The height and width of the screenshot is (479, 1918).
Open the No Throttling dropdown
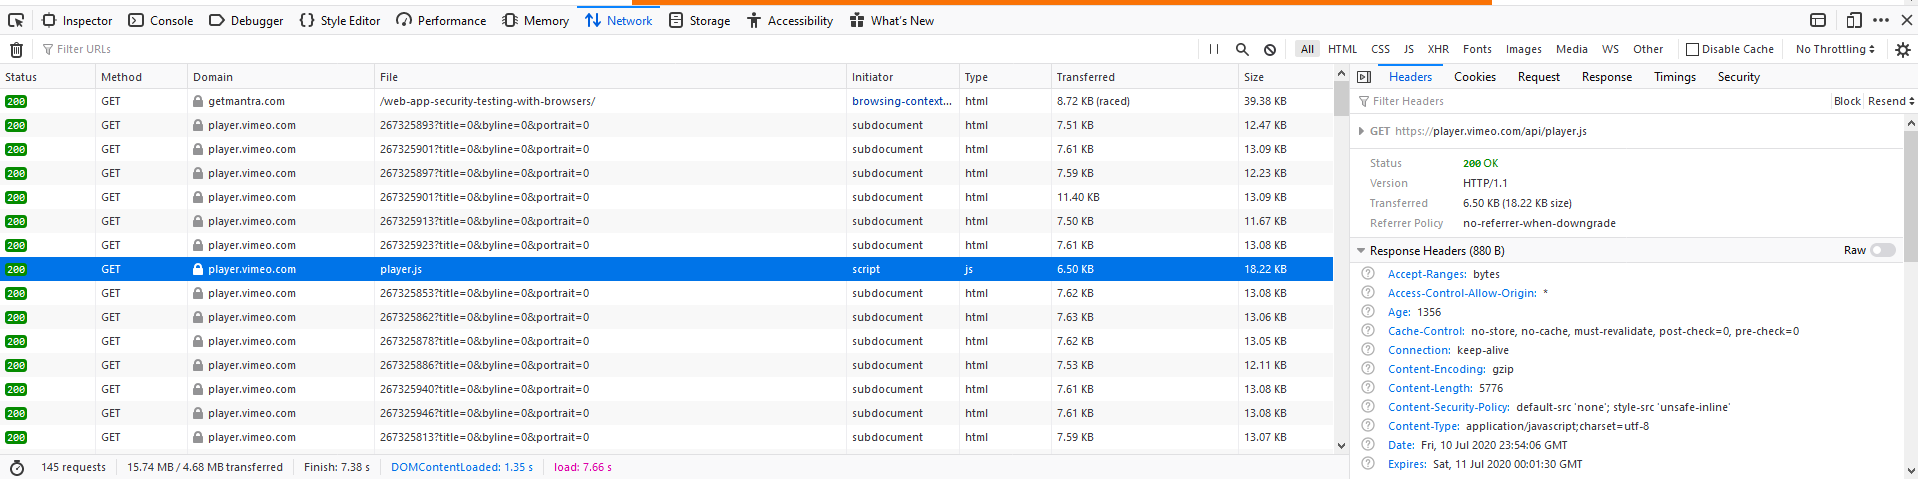pyautogui.click(x=1835, y=49)
